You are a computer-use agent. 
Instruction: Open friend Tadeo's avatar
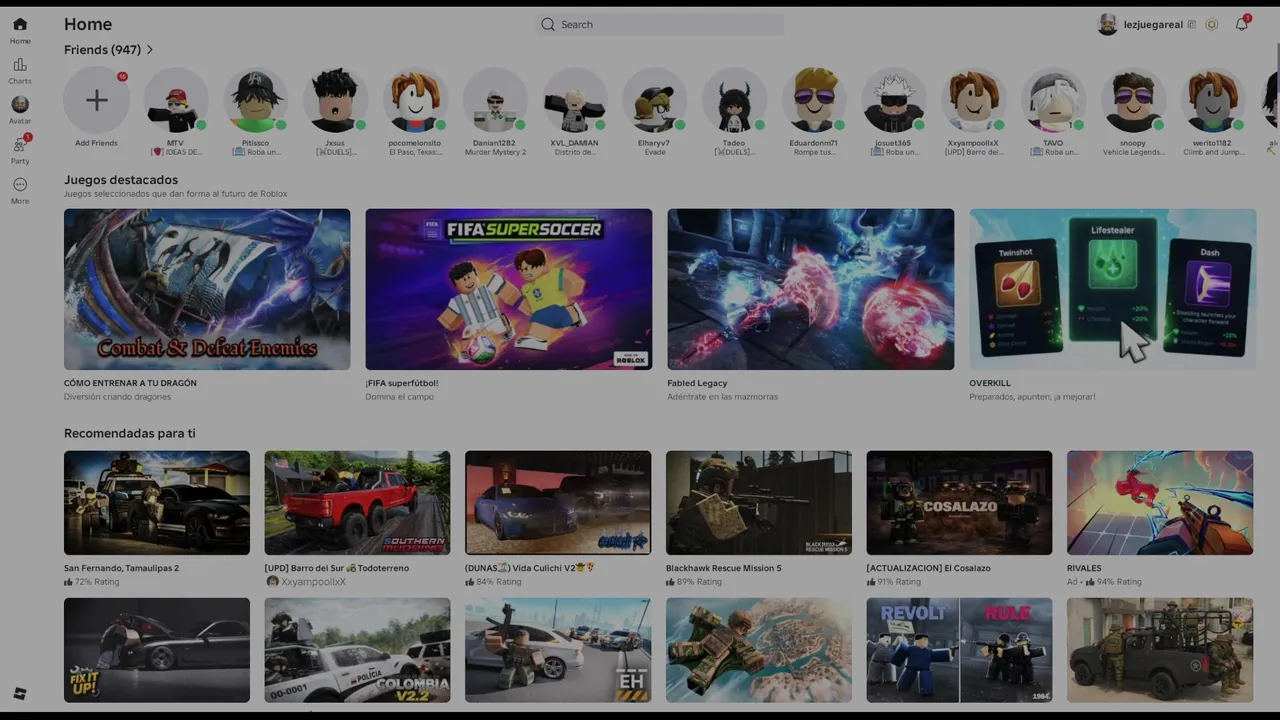click(734, 100)
